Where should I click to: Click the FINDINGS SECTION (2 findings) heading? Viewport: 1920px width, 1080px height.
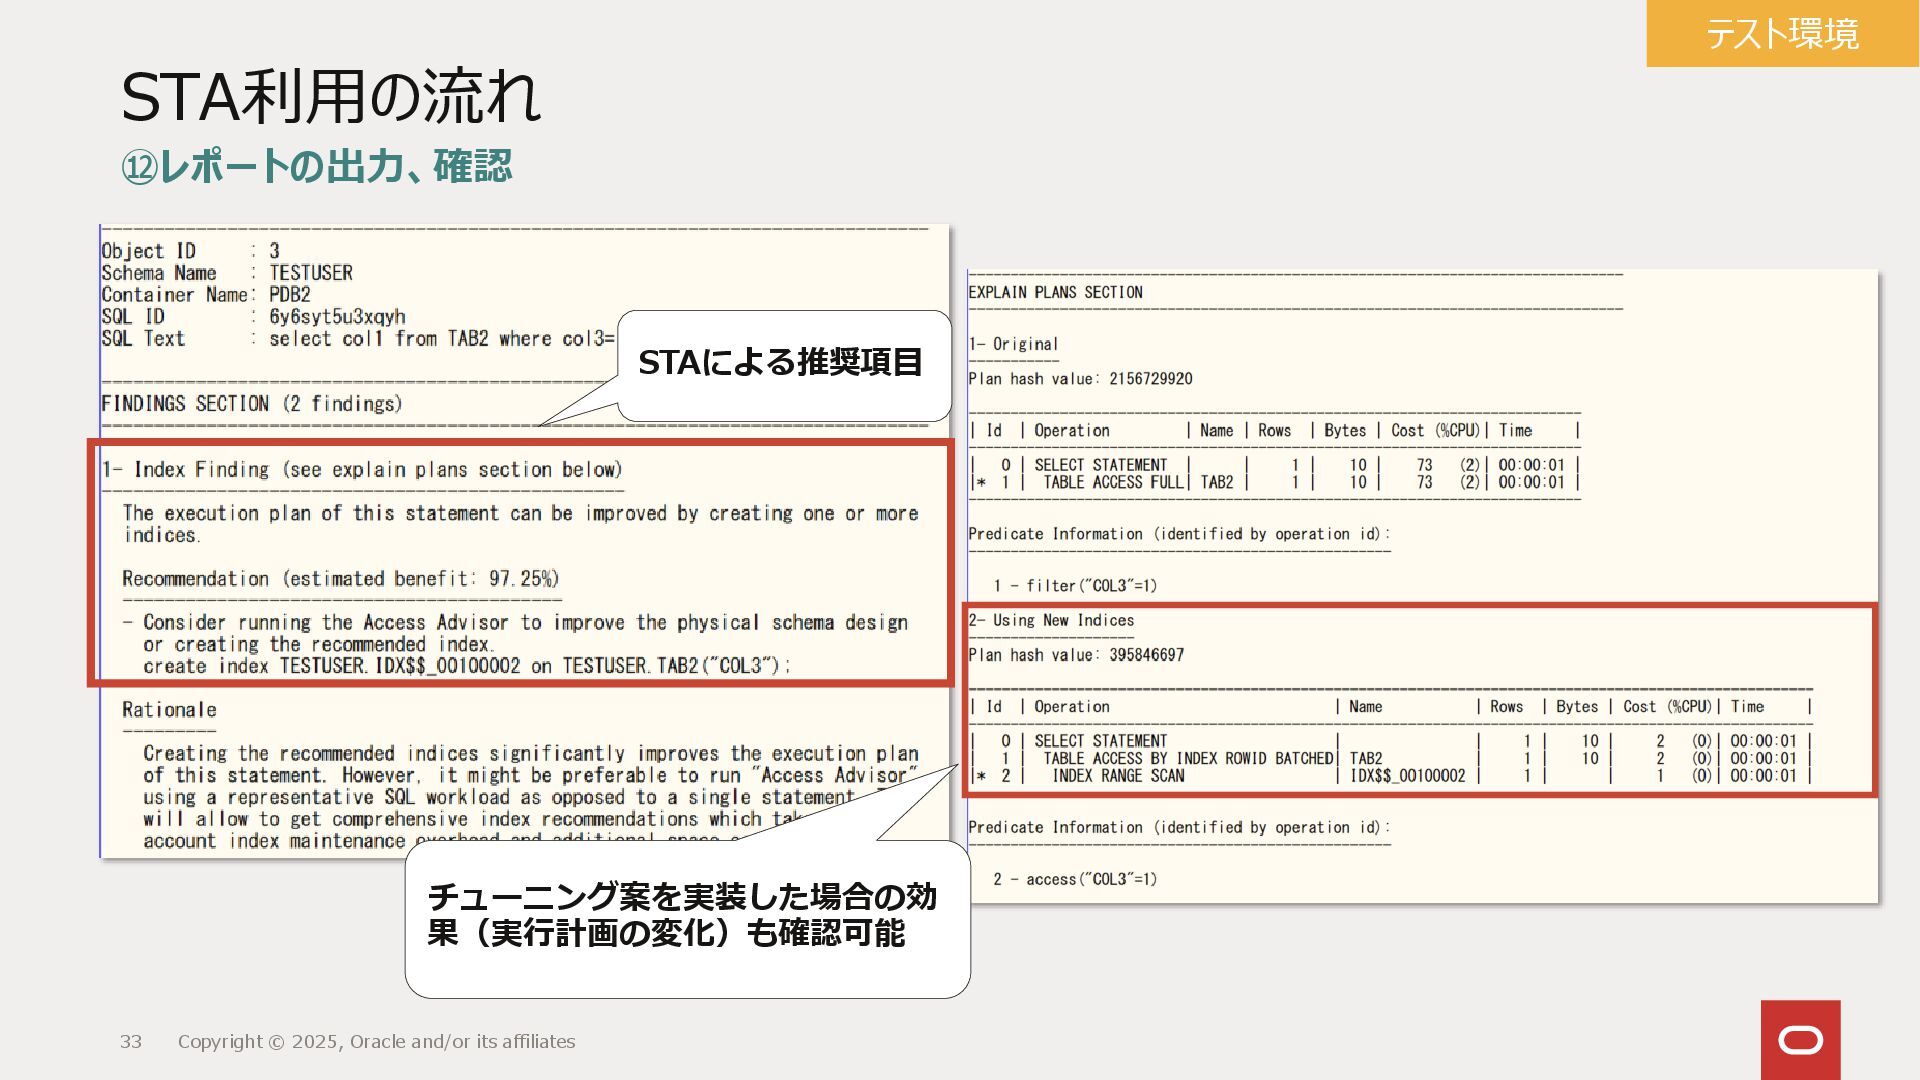[251, 404]
